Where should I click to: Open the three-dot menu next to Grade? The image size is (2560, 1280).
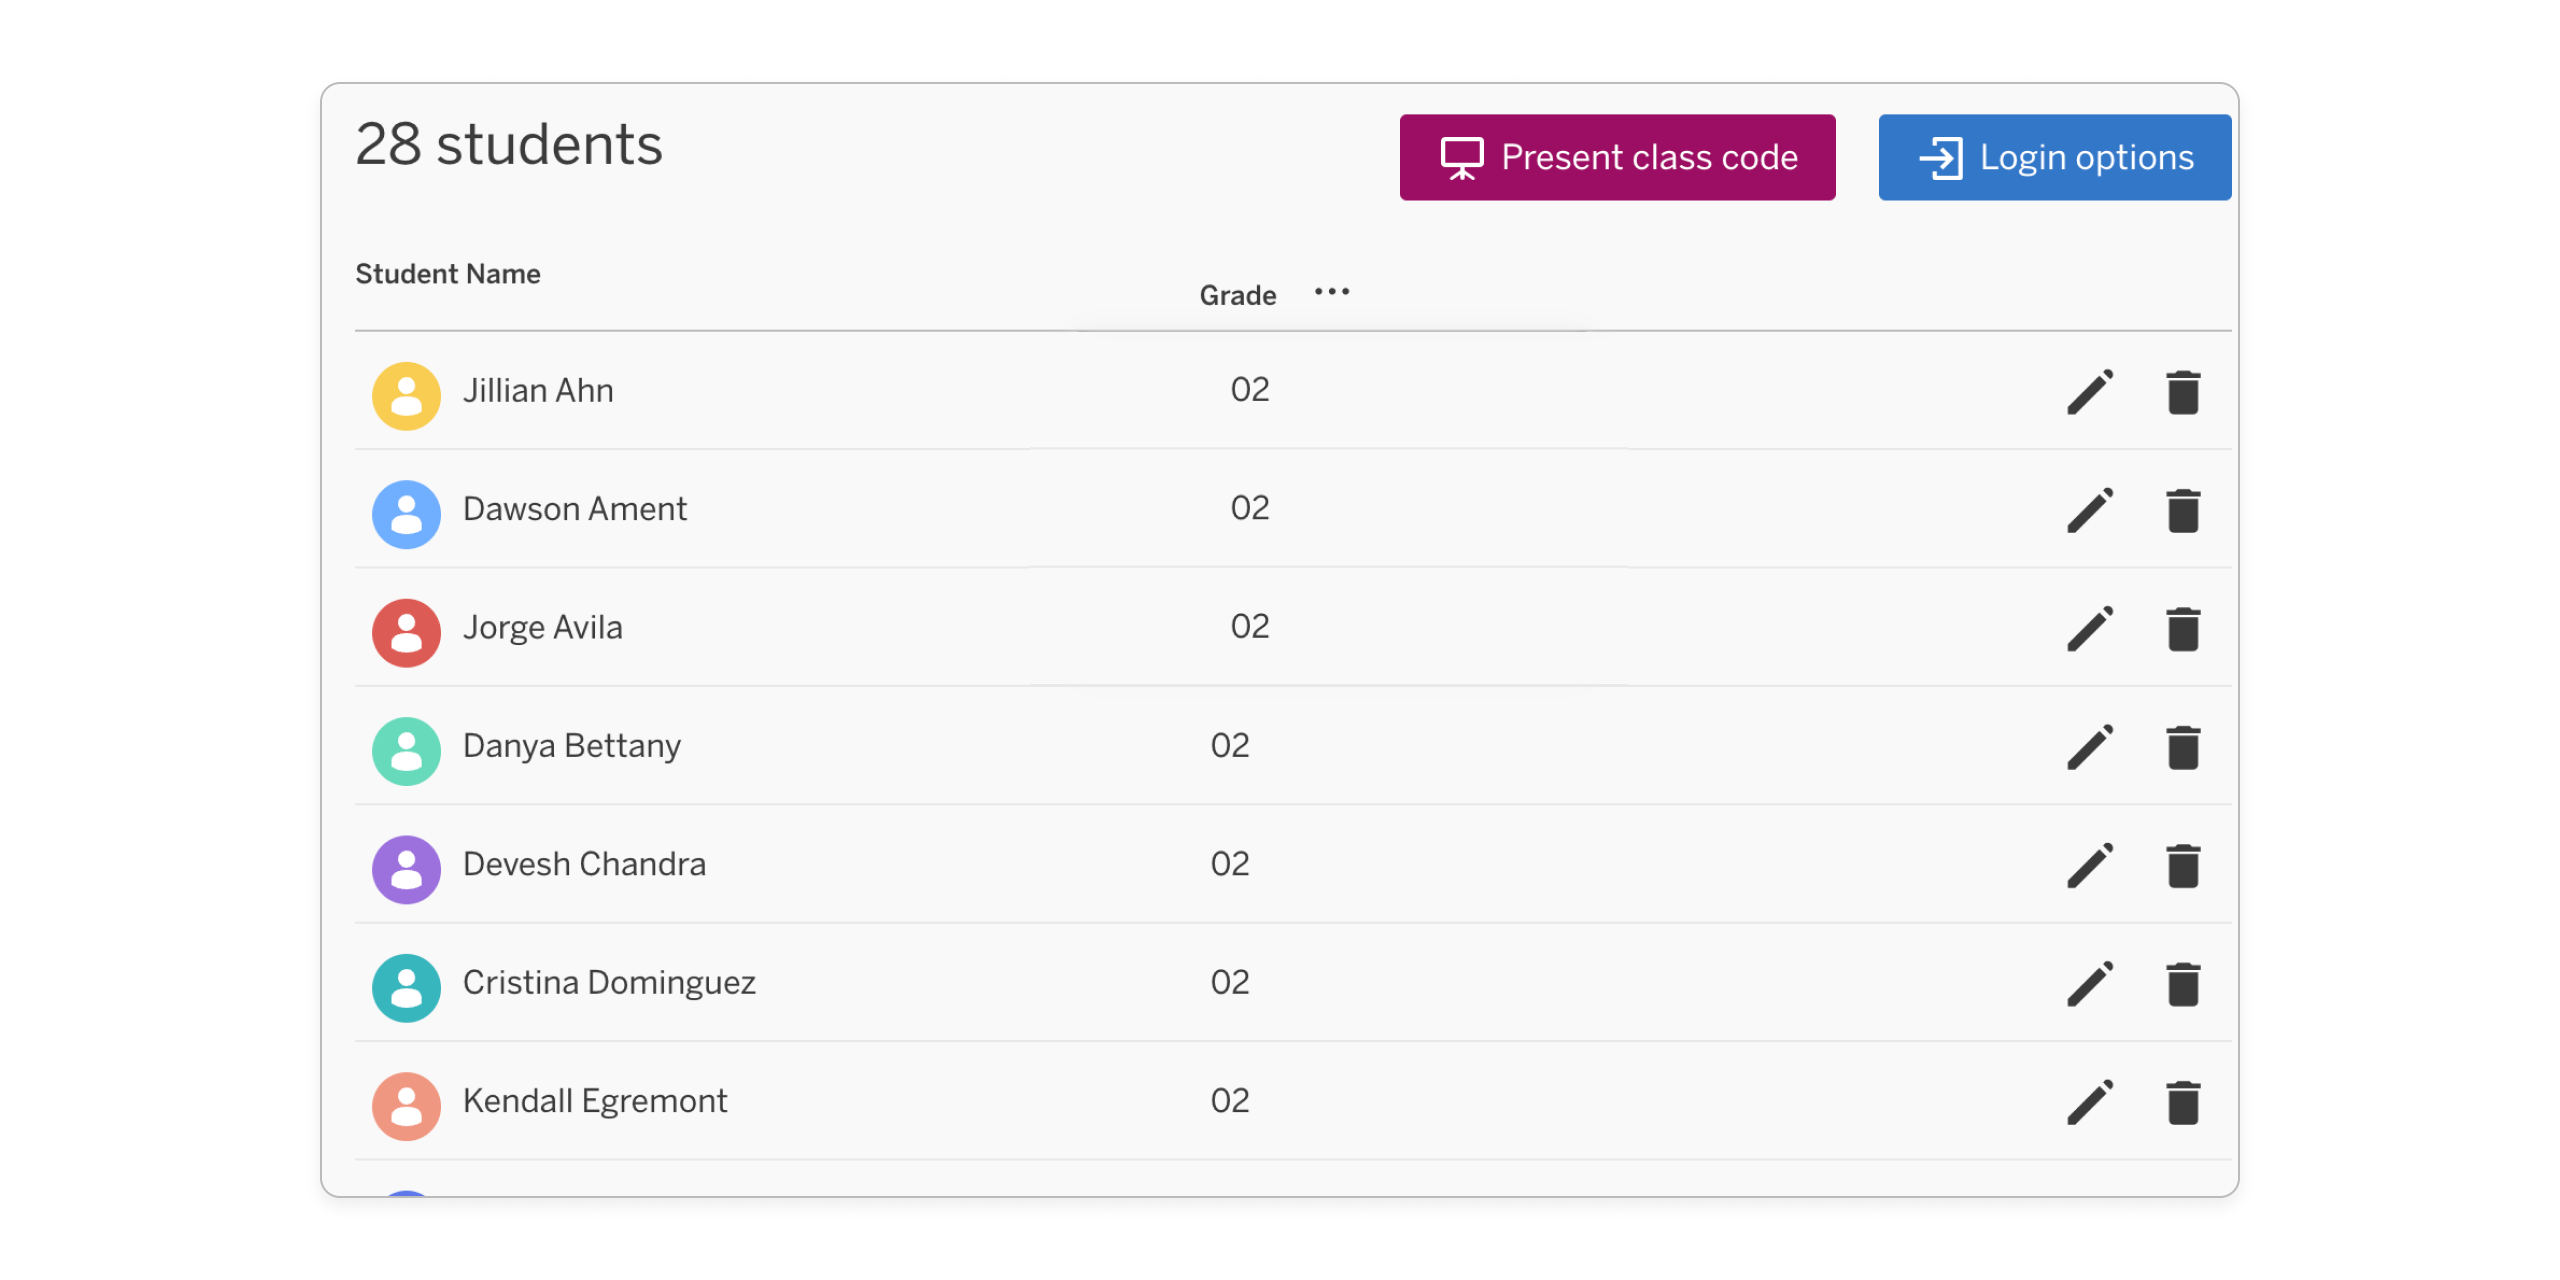click(1332, 292)
